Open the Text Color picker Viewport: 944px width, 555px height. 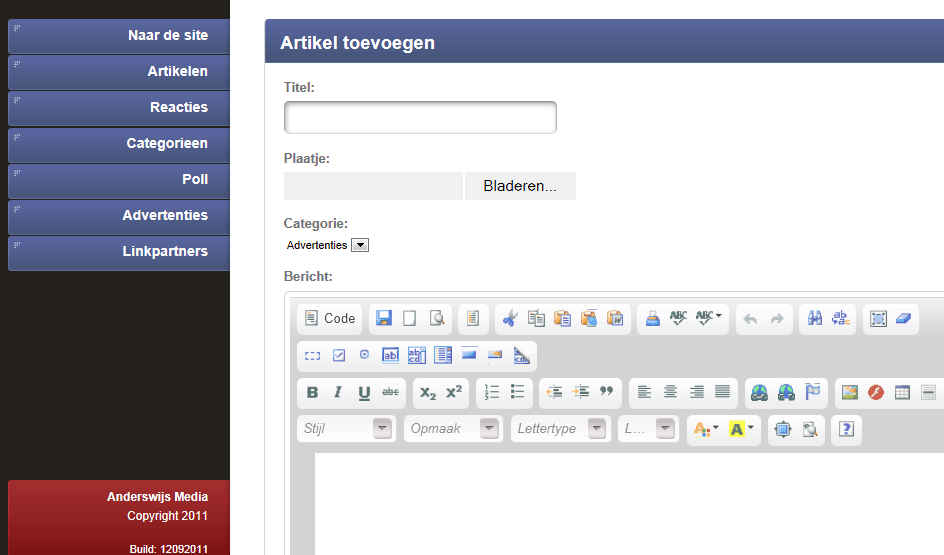click(x=706, y=429)
